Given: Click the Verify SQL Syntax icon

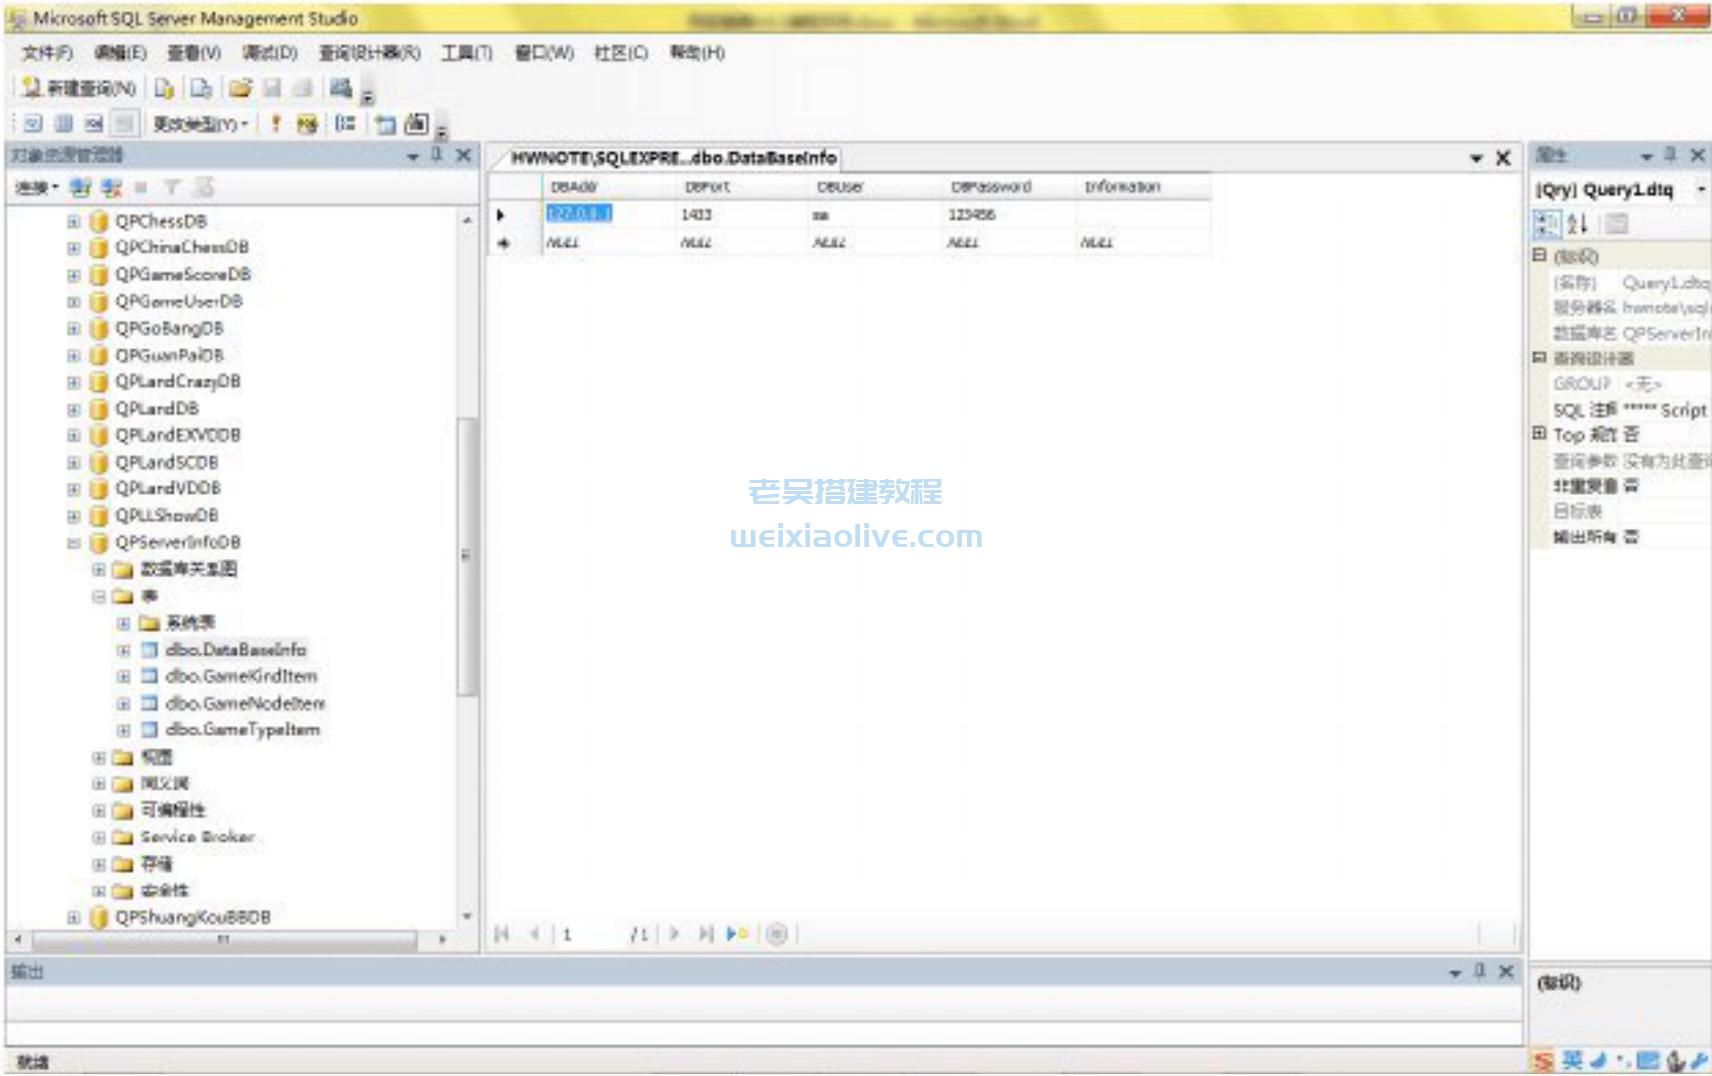Looking at the screenshot, I should tap(307, 124).
